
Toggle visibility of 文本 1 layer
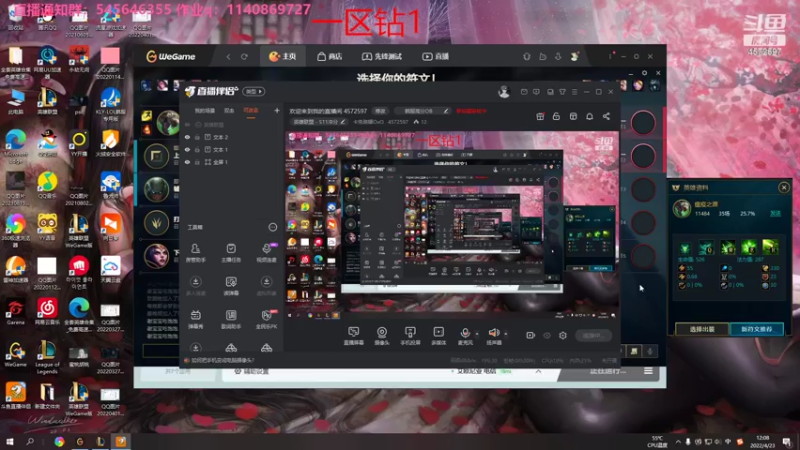187,149
